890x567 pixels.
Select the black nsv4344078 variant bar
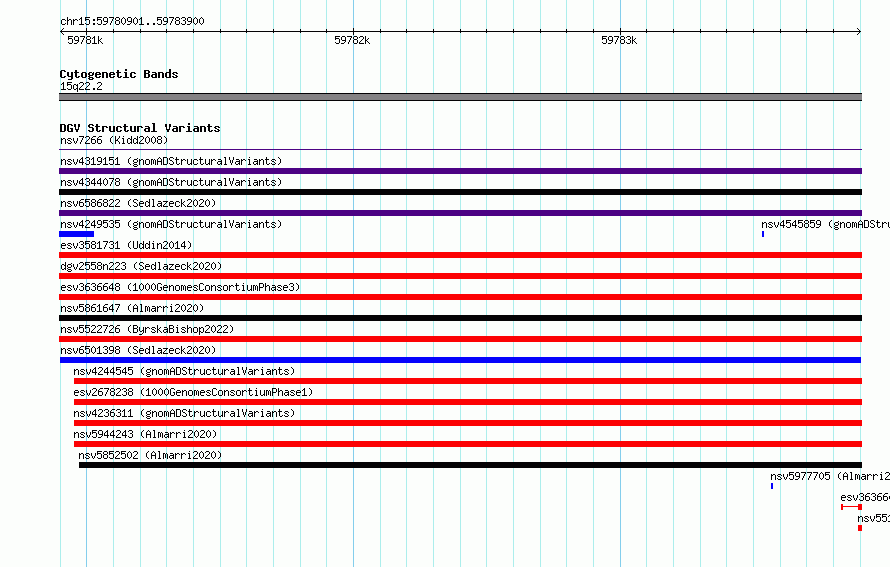(x=460, y=192)
